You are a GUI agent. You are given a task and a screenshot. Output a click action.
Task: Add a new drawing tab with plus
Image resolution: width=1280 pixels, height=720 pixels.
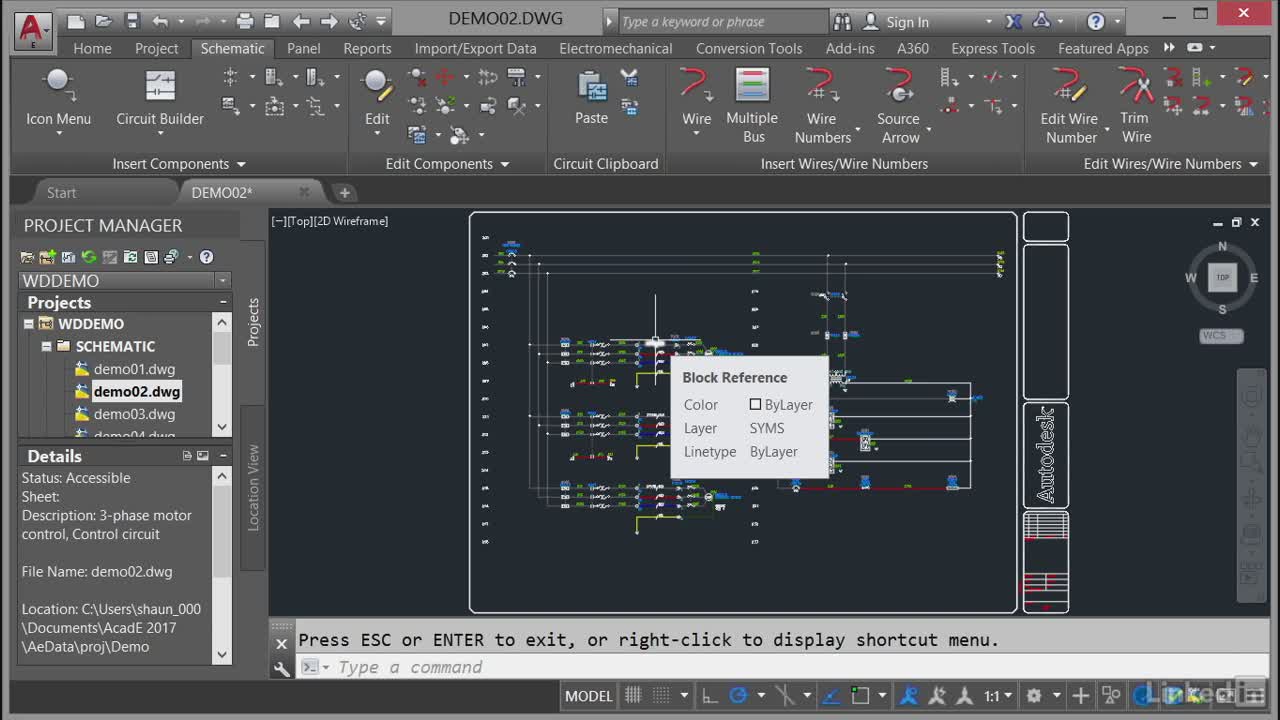pyautogui.click(x=344, y=192)
